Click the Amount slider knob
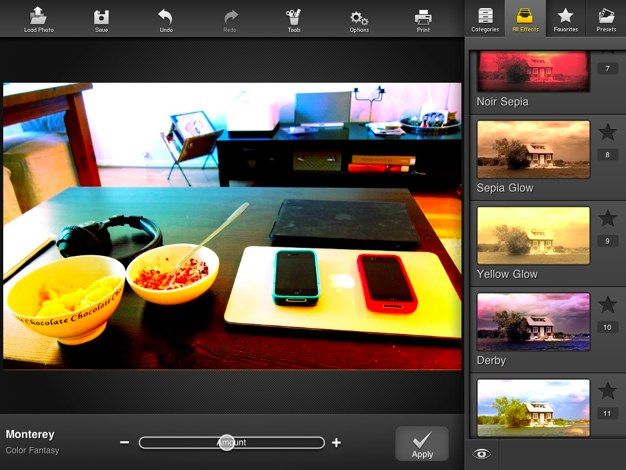The width and height of the screenshot is (626, 470). tap(226, 442)
